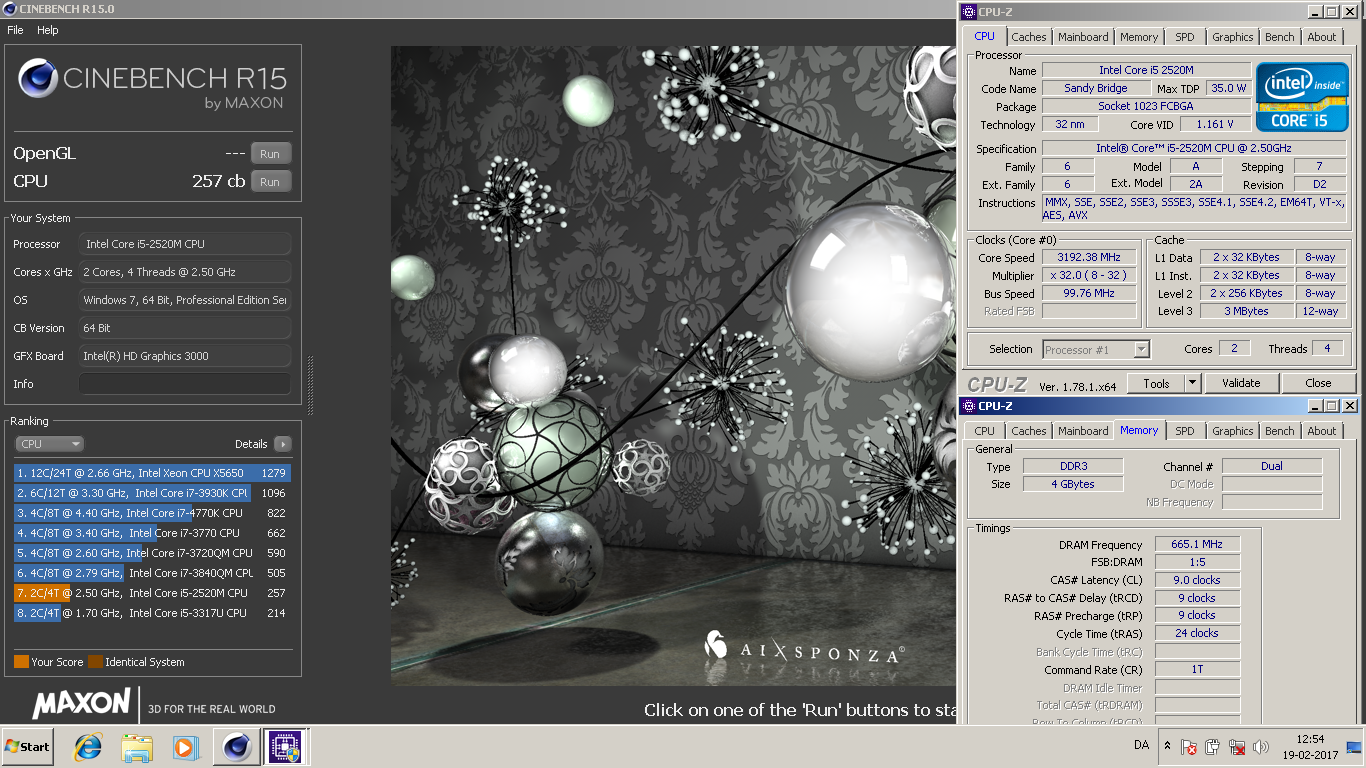Open About tab in lower CPU-Z window
The height and width of the screenshot is (768, 1366).
1322,431
